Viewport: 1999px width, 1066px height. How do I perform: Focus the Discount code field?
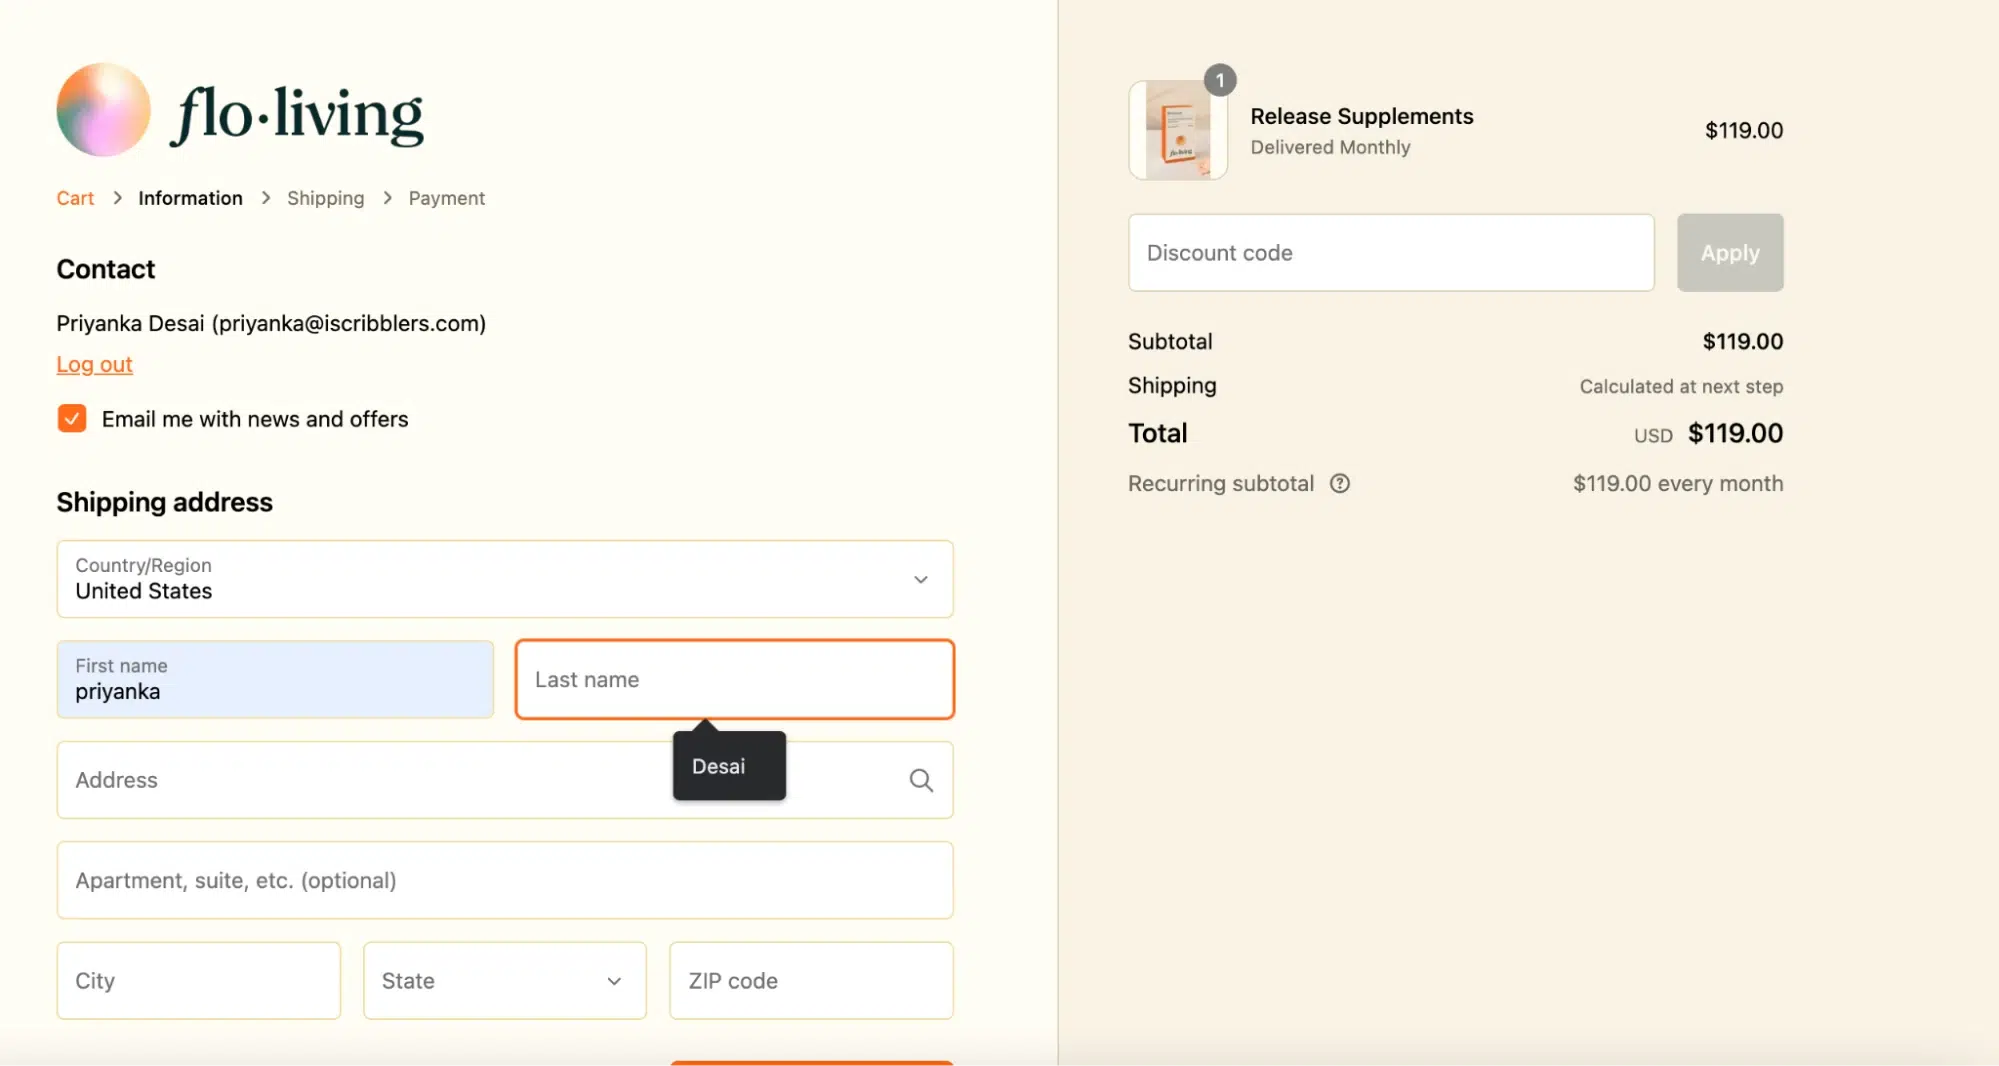pos(1391,253)
